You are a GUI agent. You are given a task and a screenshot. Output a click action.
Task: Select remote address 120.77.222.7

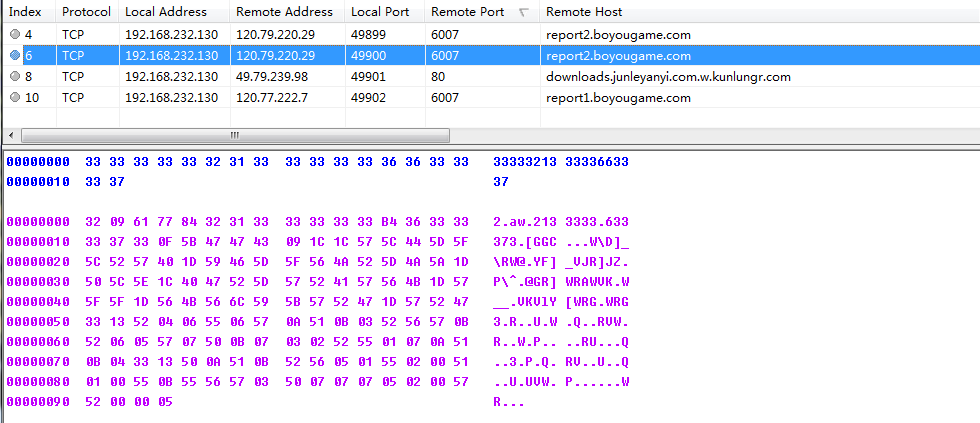(x=272, y=97)
